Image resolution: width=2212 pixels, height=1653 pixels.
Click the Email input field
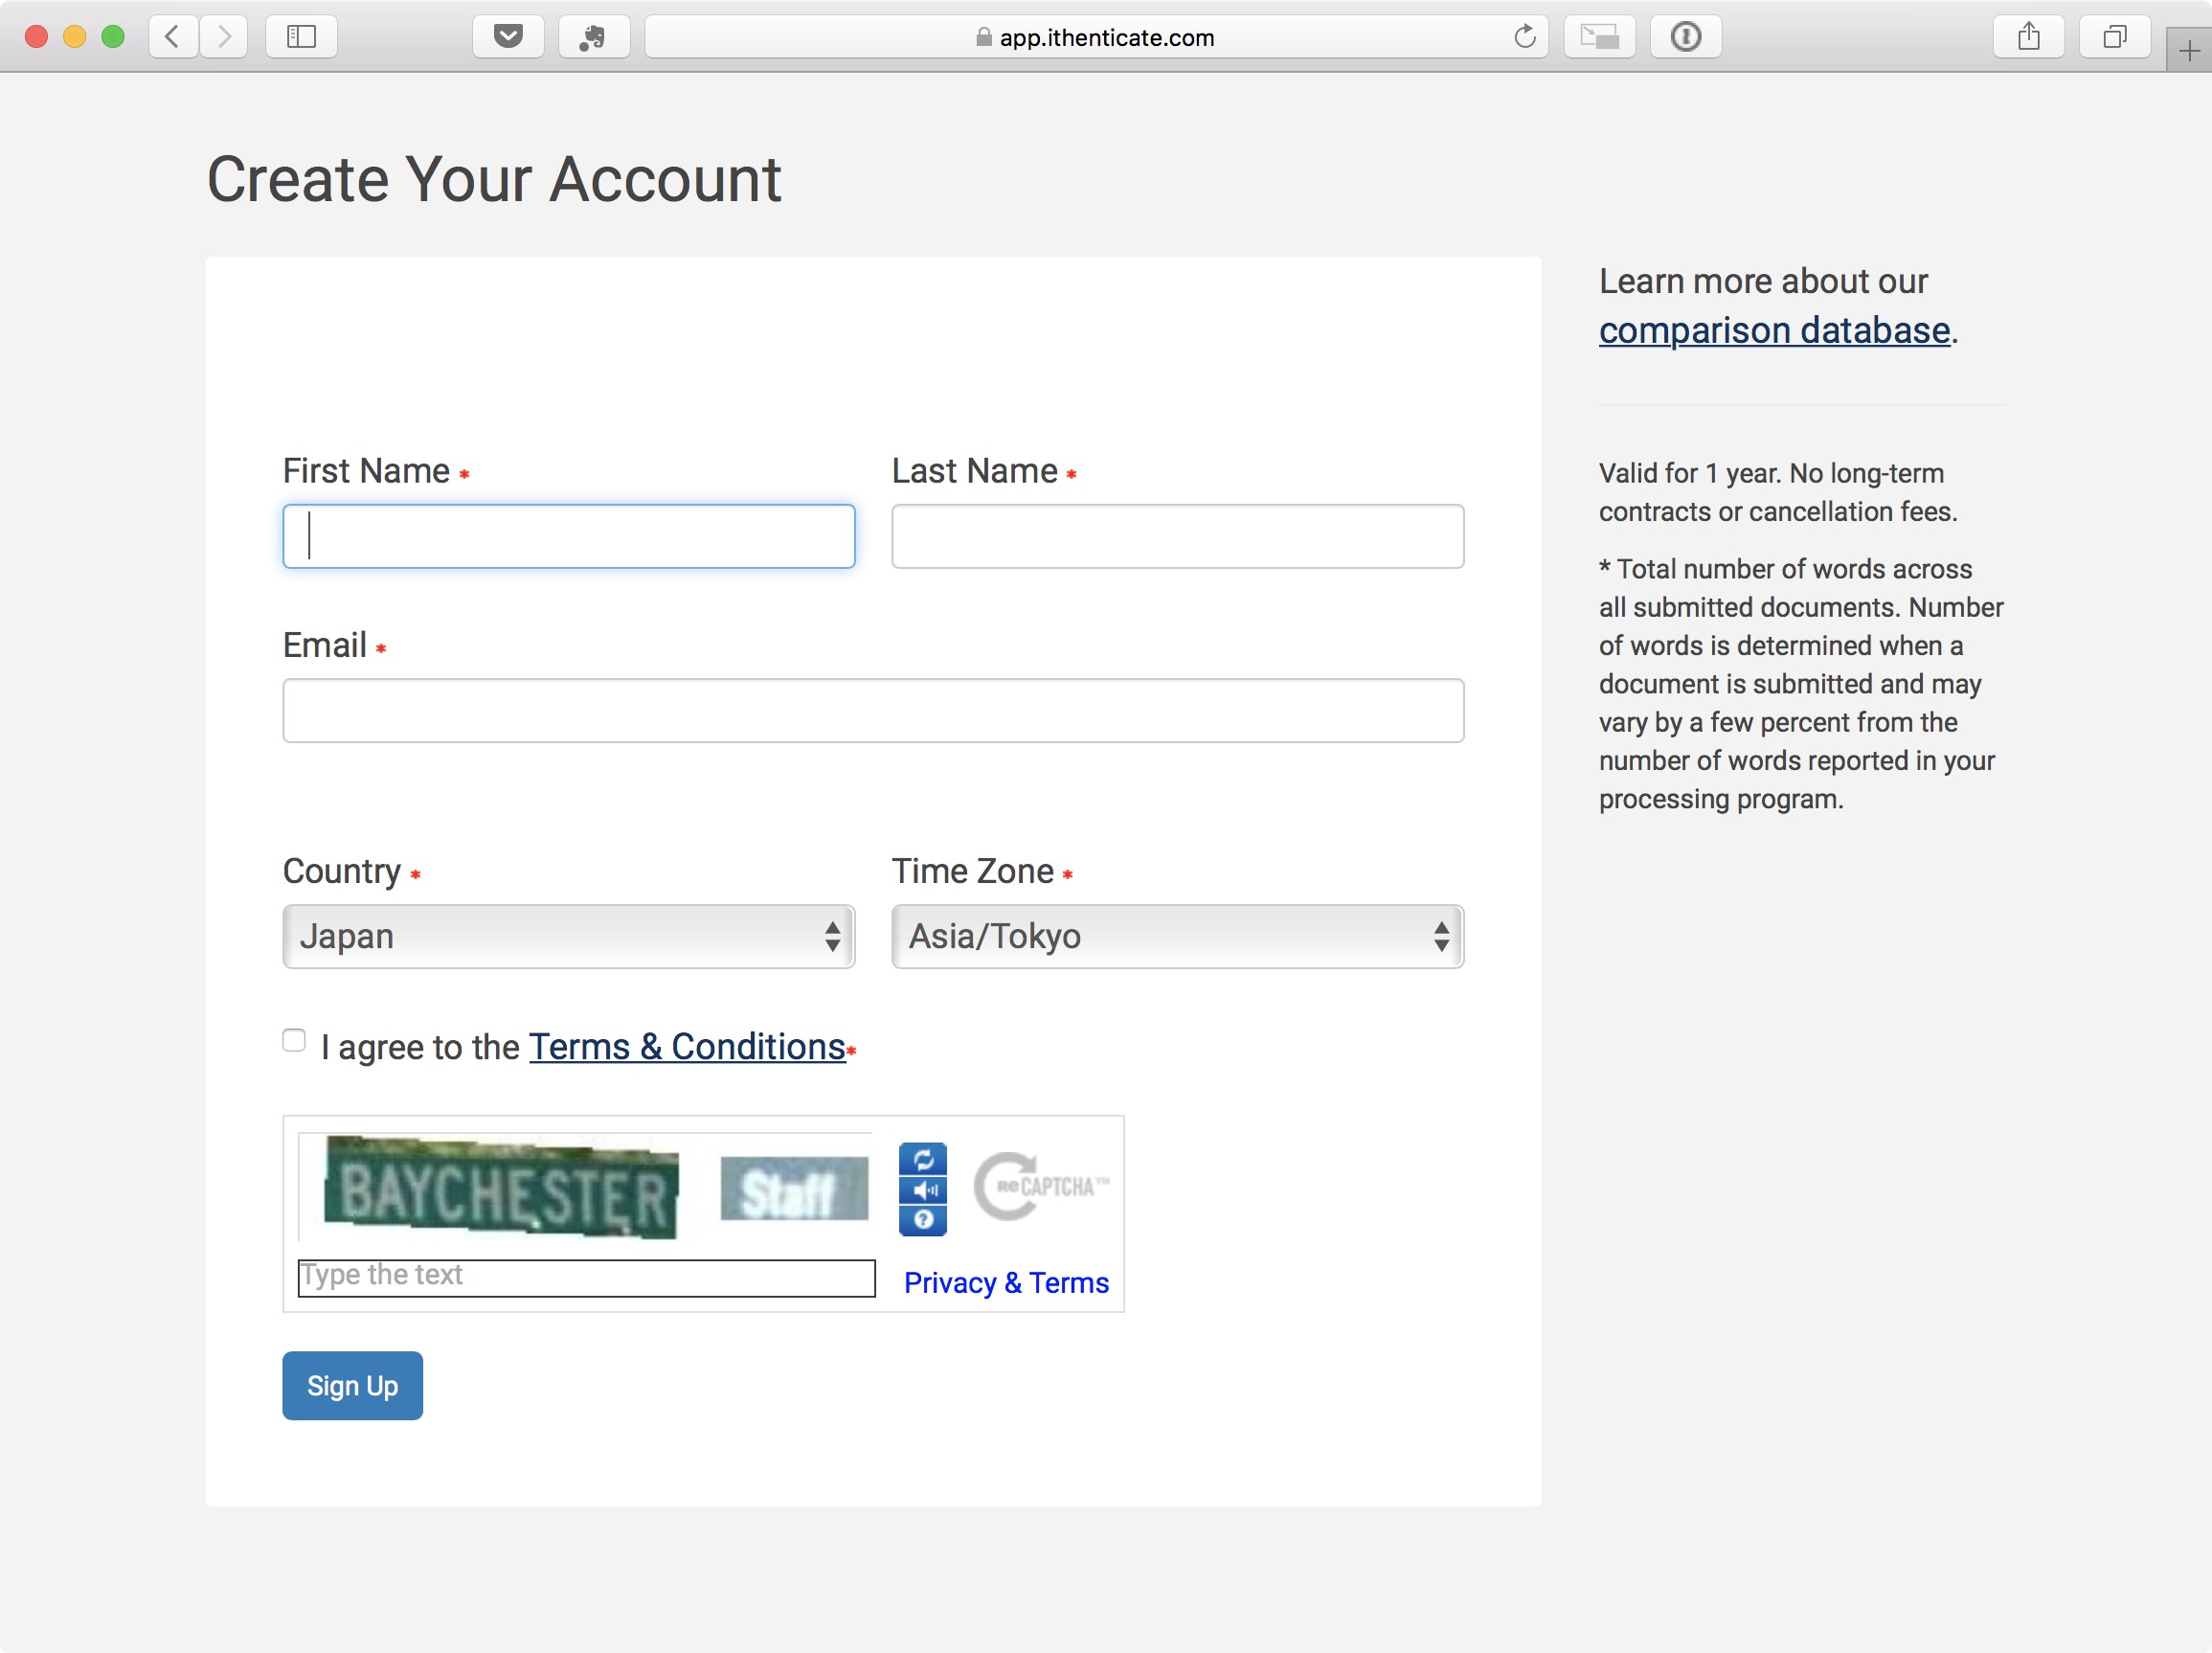coord(873,711)
